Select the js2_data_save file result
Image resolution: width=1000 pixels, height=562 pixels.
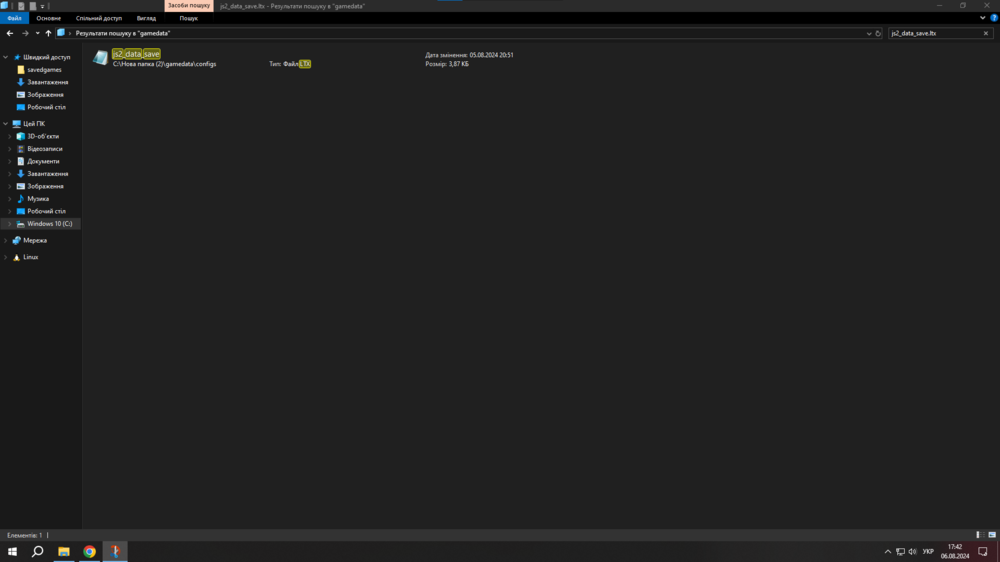click(x=136, y=54)
